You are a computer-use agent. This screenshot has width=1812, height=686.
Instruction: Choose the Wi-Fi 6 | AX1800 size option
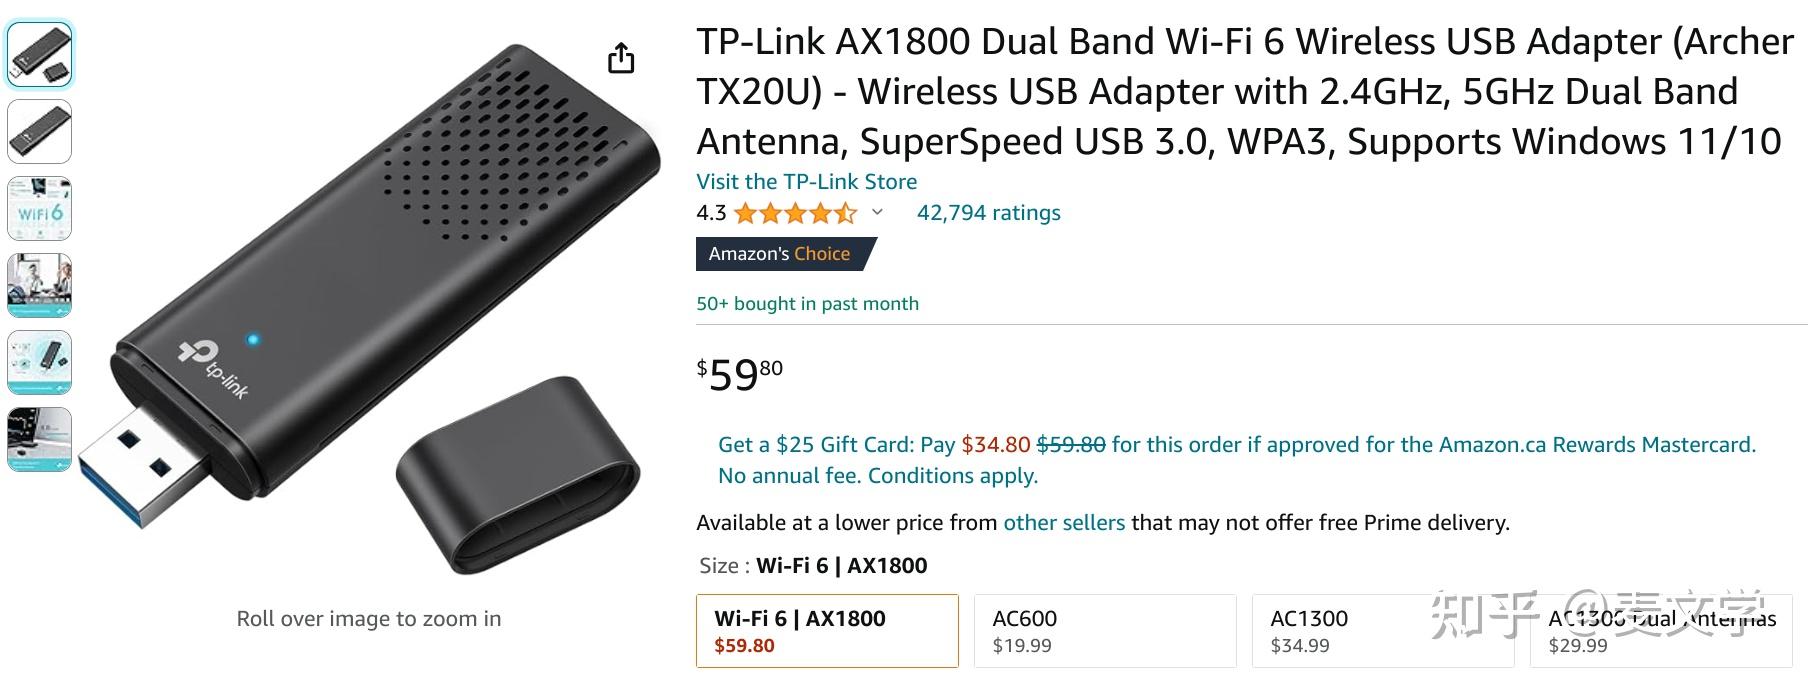pyautogui.click(x=827, y=631)
